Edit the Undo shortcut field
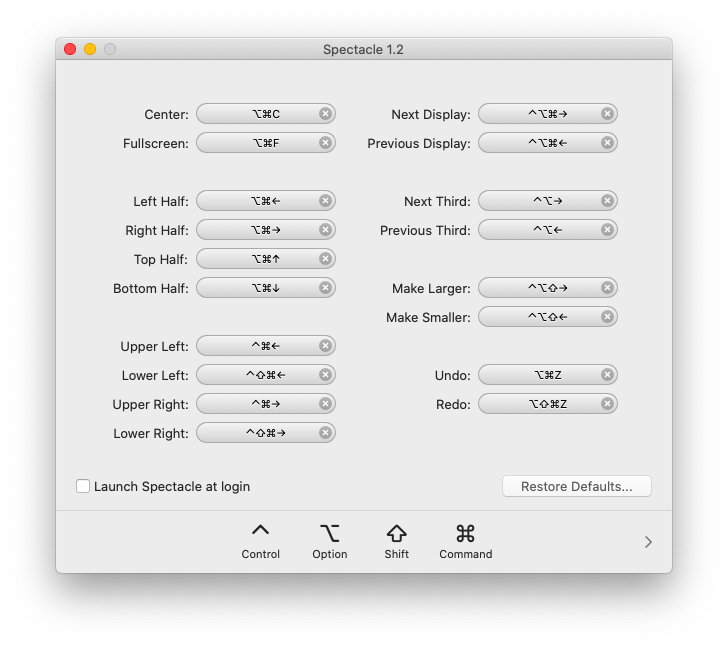Image resolution: width=728 pixels, height=647 pixels. tap(548, 375)
